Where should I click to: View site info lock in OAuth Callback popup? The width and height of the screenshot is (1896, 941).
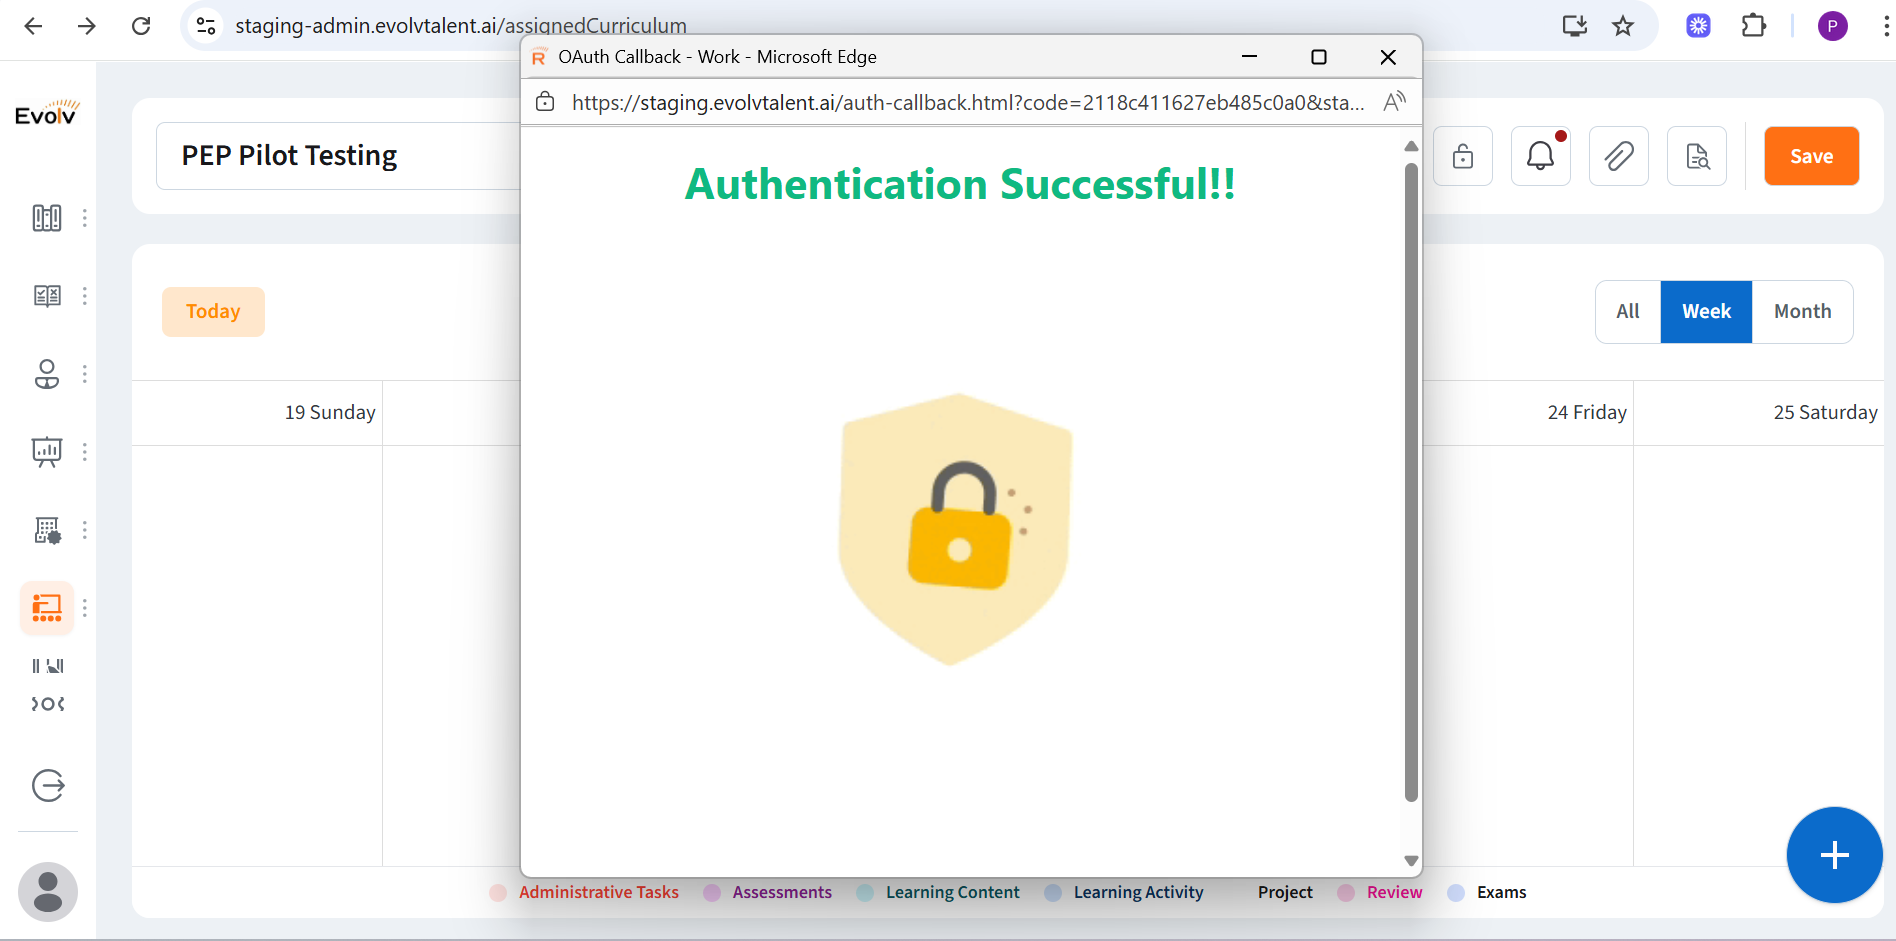click(x=545, y=102)
